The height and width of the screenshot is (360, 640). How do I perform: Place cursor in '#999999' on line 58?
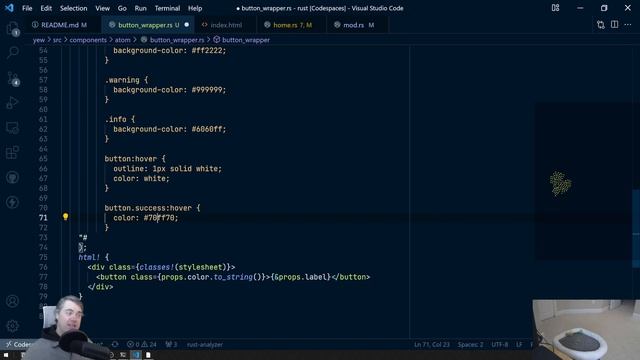[x=207, y=90]
